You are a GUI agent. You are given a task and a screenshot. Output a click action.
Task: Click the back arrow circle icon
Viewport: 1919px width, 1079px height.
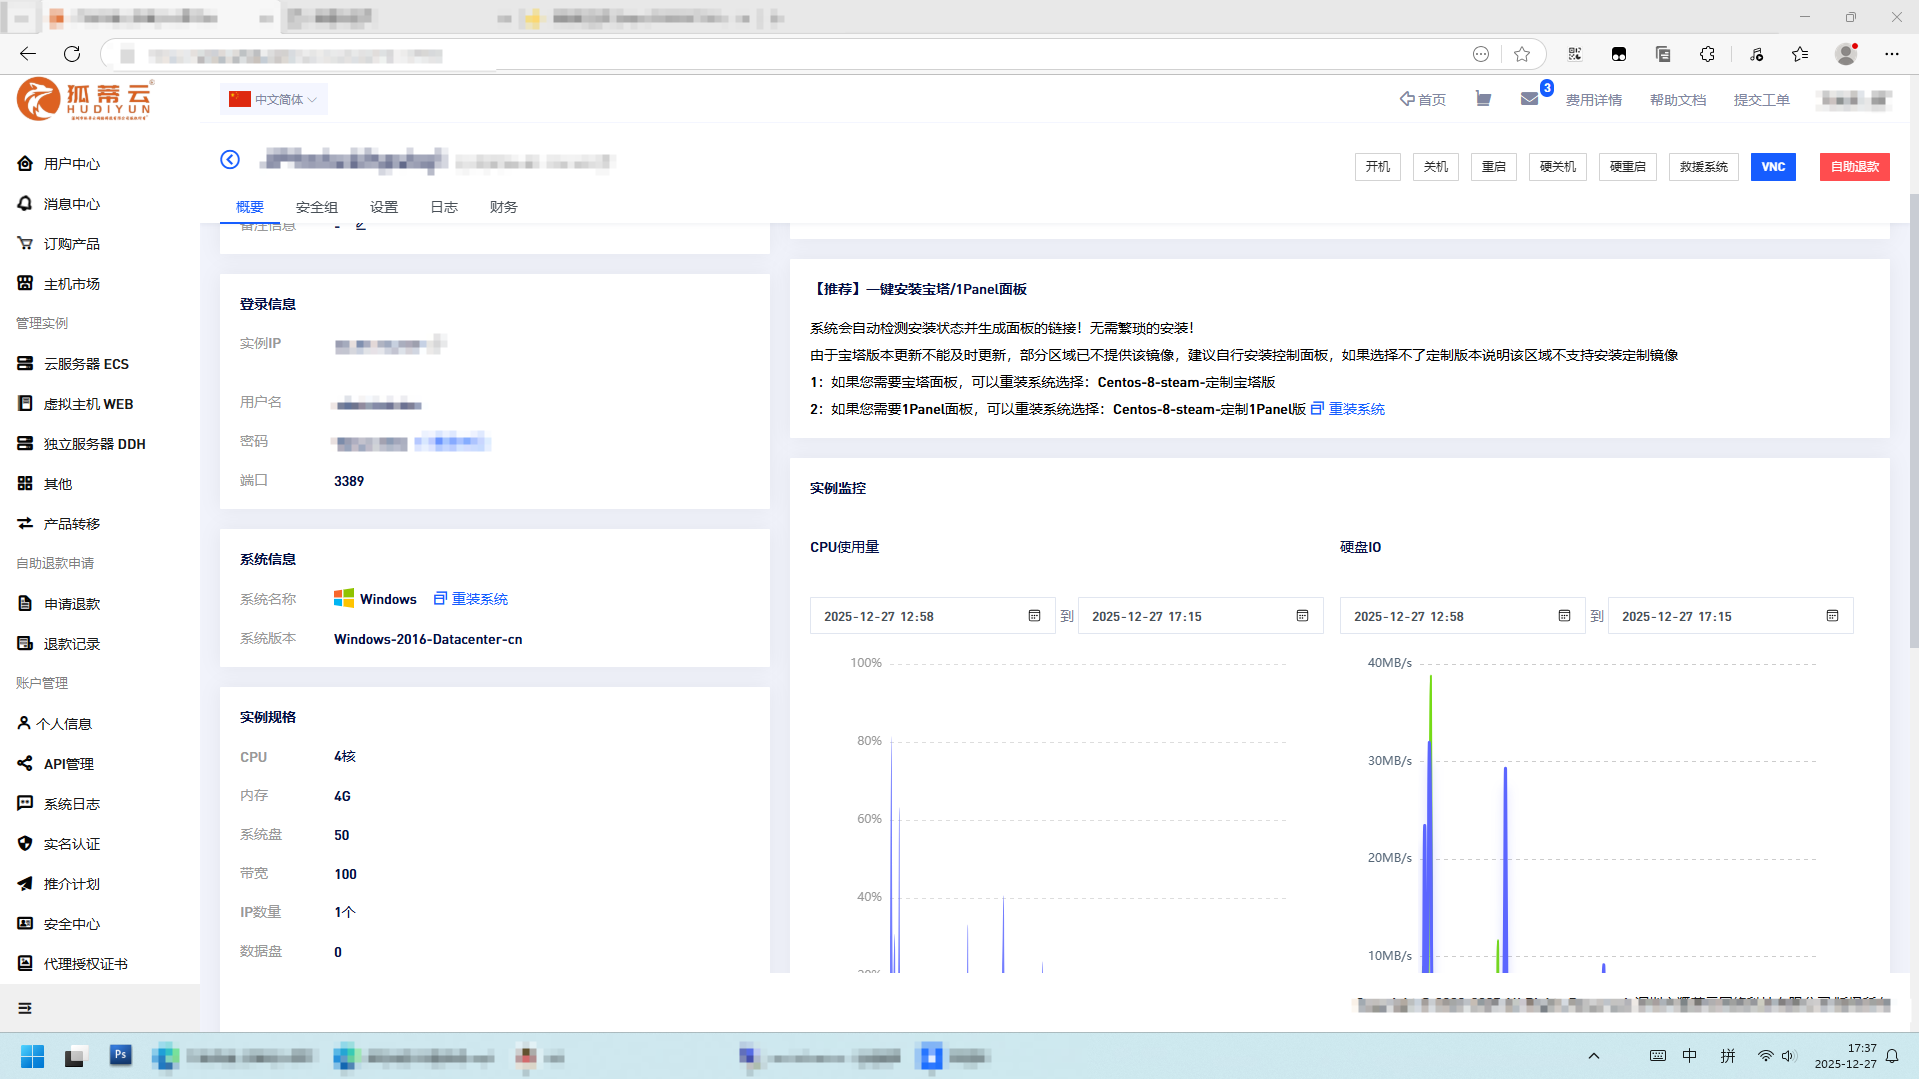230,160
